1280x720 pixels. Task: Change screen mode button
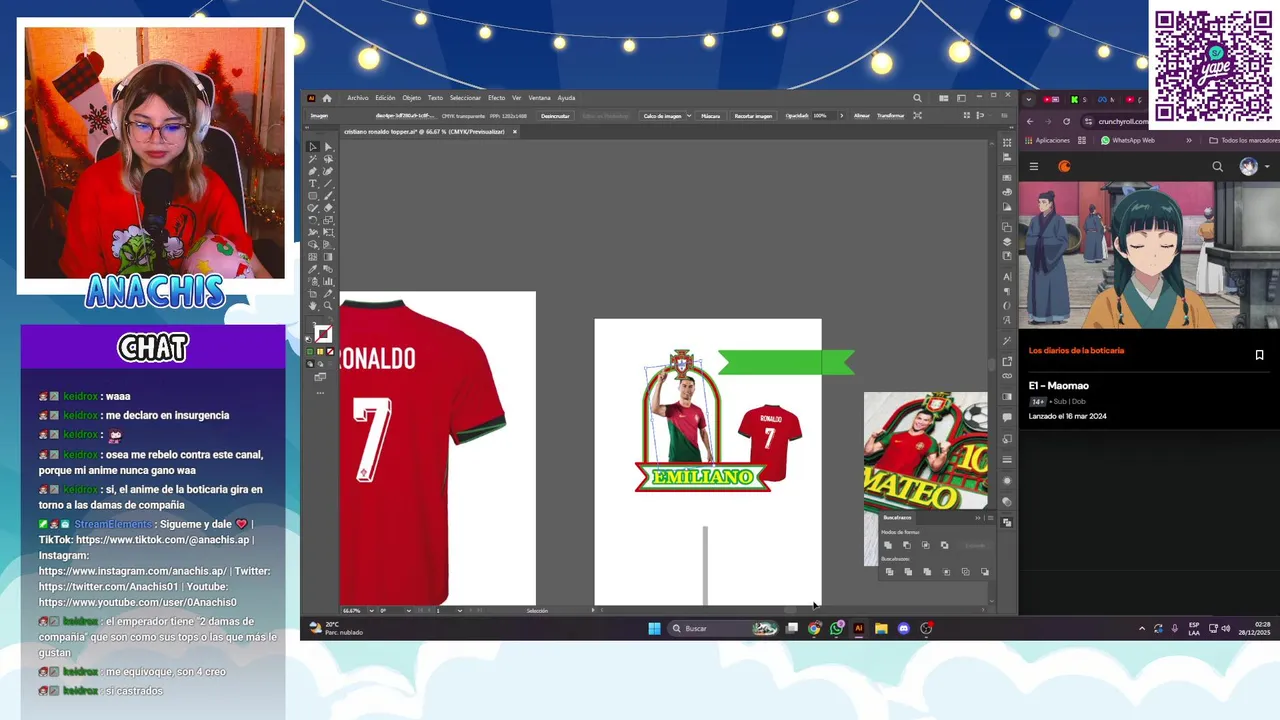click(x=320, y=376)
